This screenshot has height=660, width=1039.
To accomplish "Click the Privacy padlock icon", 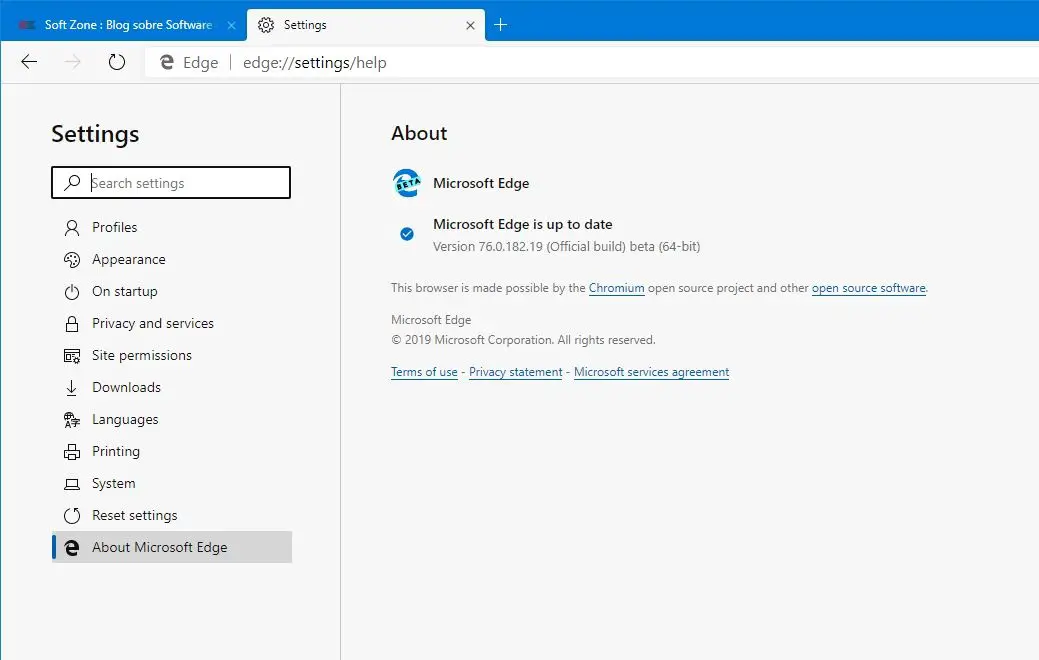I will click(x=72, y=323).
